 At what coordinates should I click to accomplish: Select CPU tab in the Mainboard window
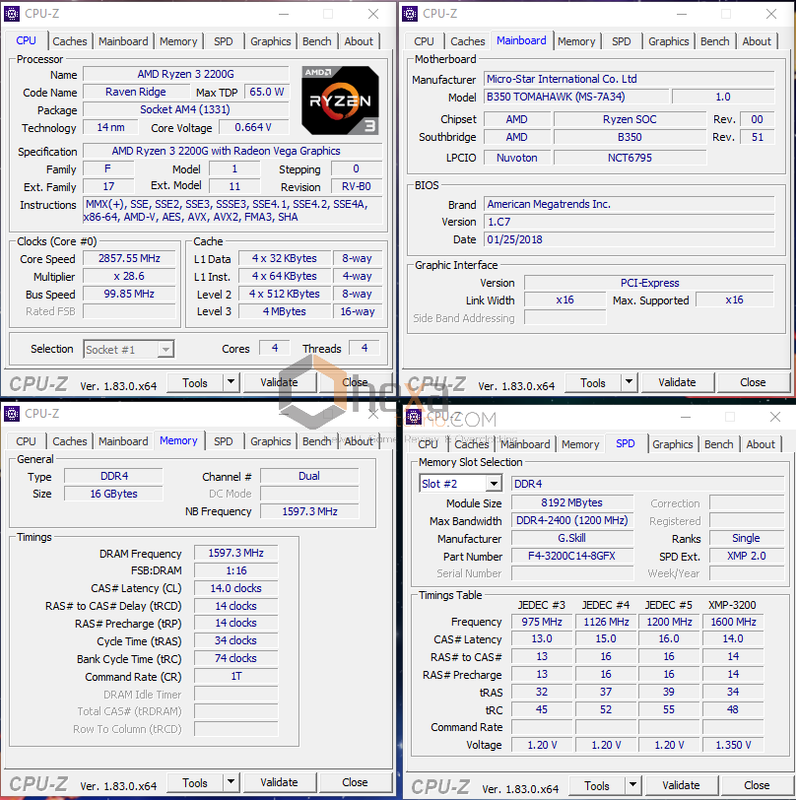(424, 41)
